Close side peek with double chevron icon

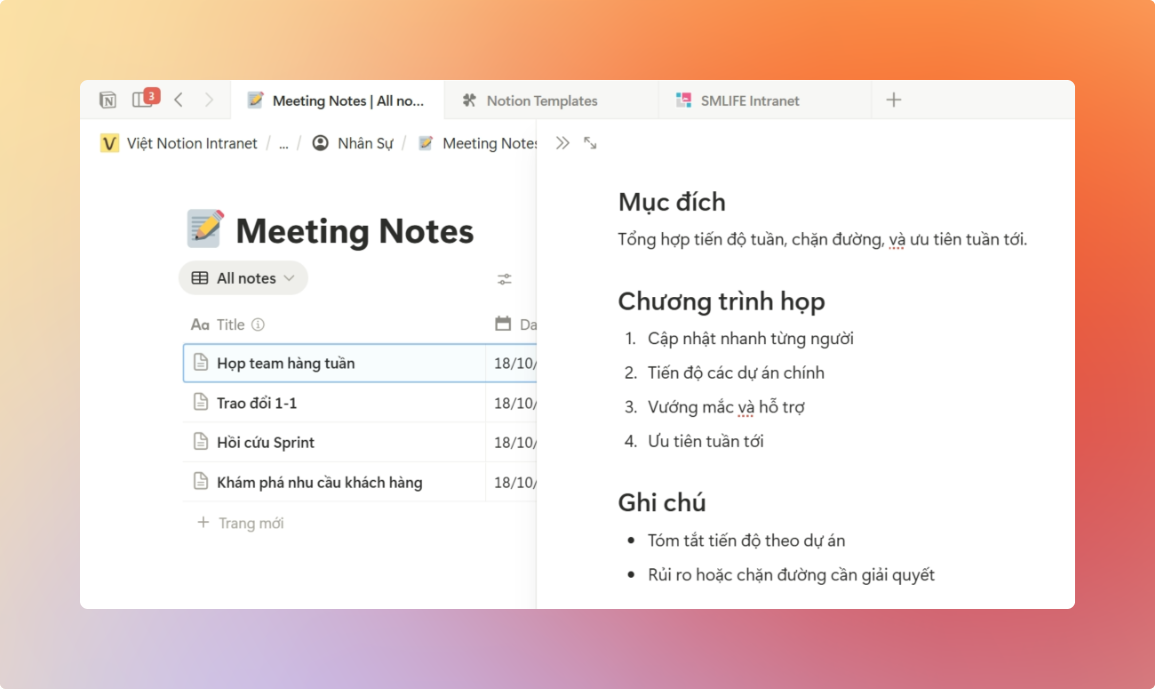coord(562,143)
